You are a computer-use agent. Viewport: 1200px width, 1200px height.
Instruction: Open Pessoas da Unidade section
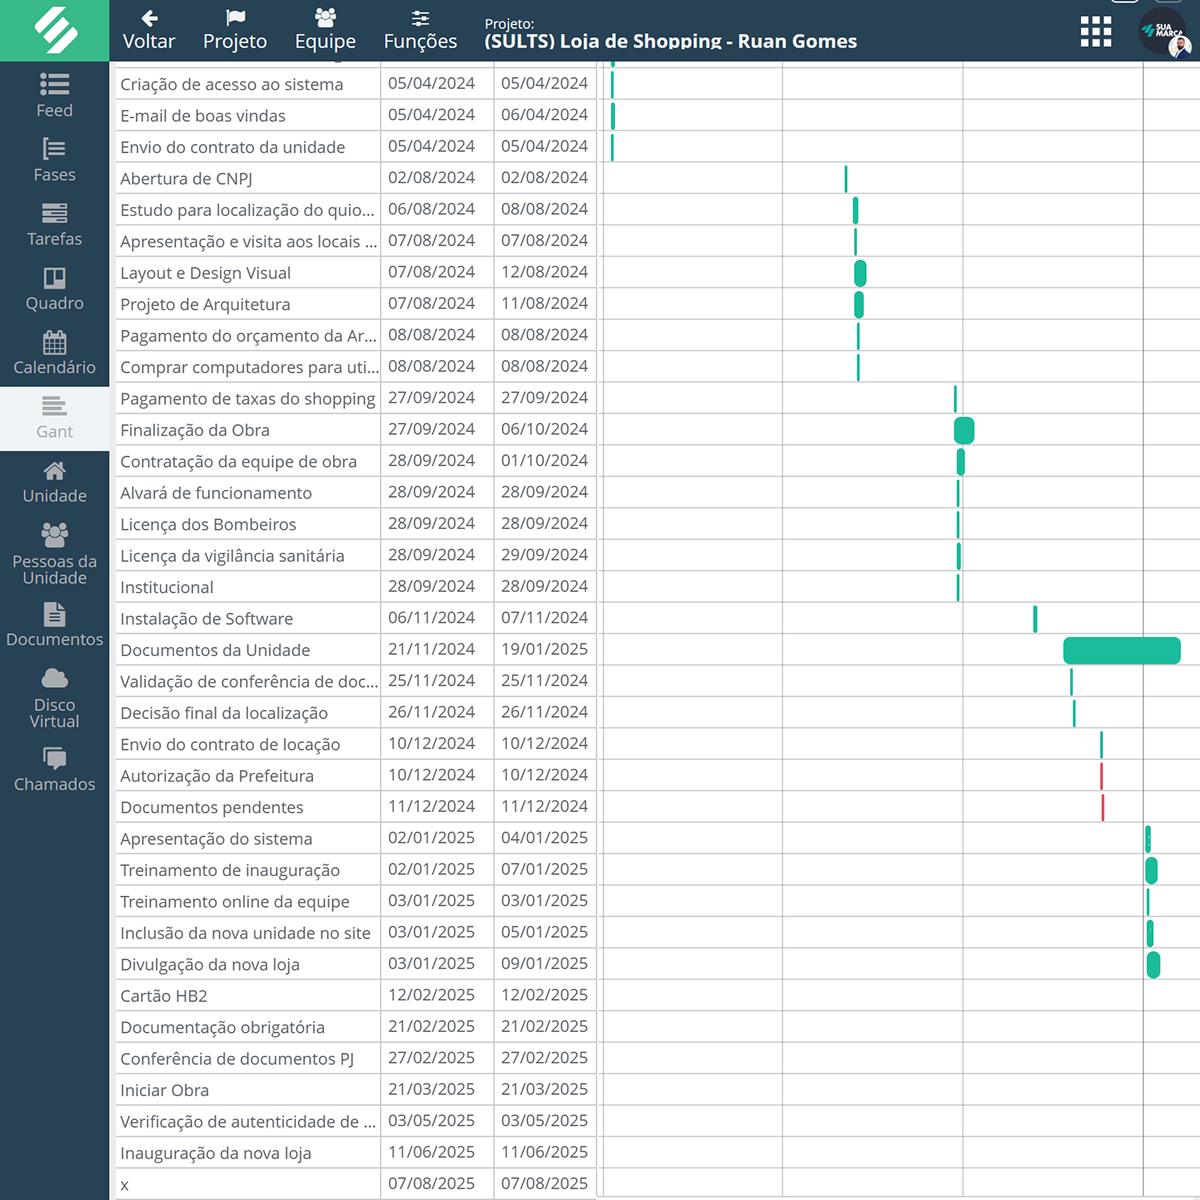pos(54,535)
